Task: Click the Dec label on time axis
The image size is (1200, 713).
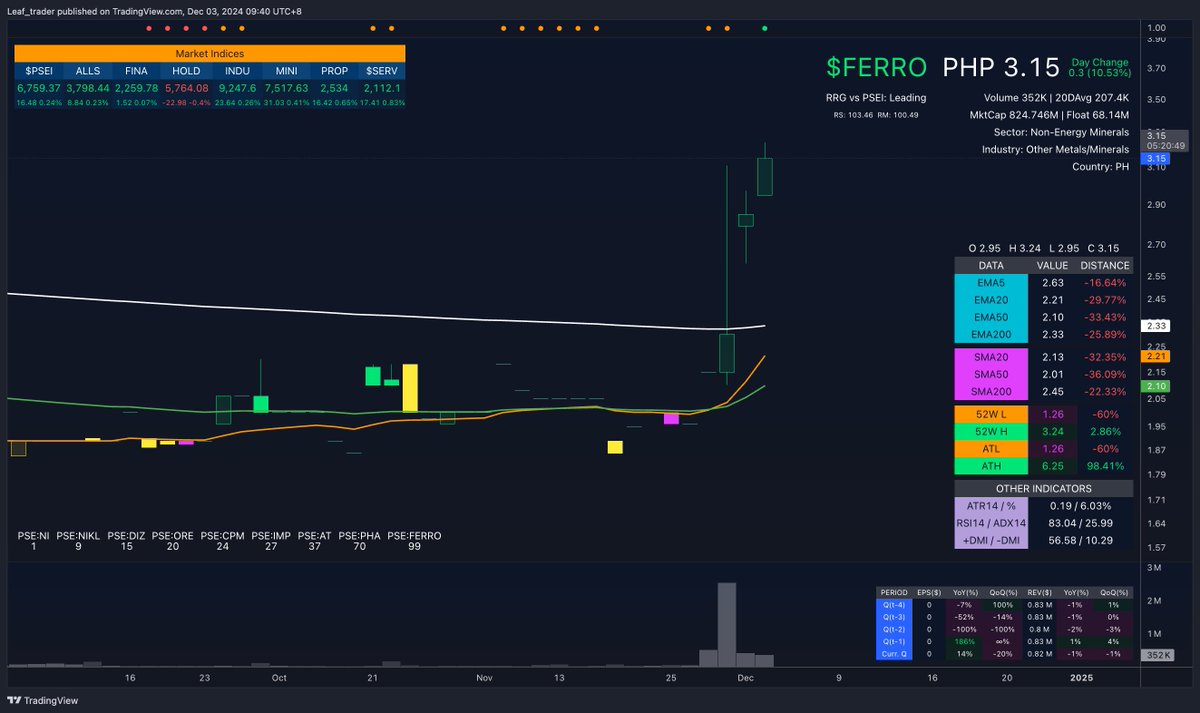Action: click(x=746, y=678)
